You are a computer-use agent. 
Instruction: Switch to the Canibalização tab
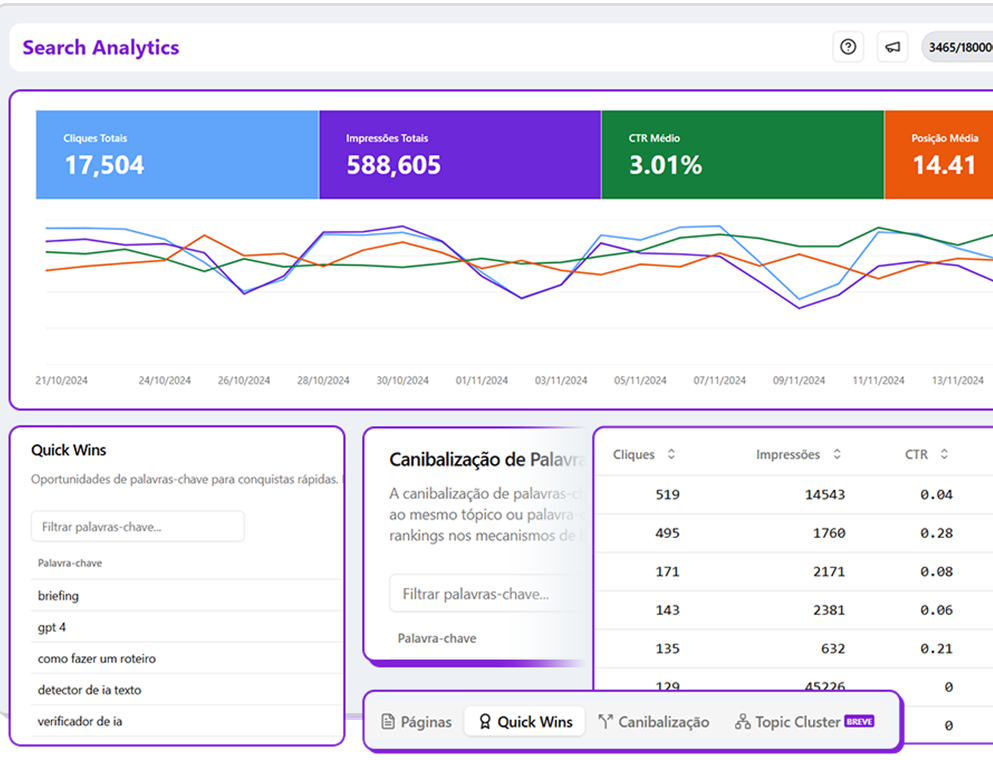pyautogui.click(x=654, y=722)
